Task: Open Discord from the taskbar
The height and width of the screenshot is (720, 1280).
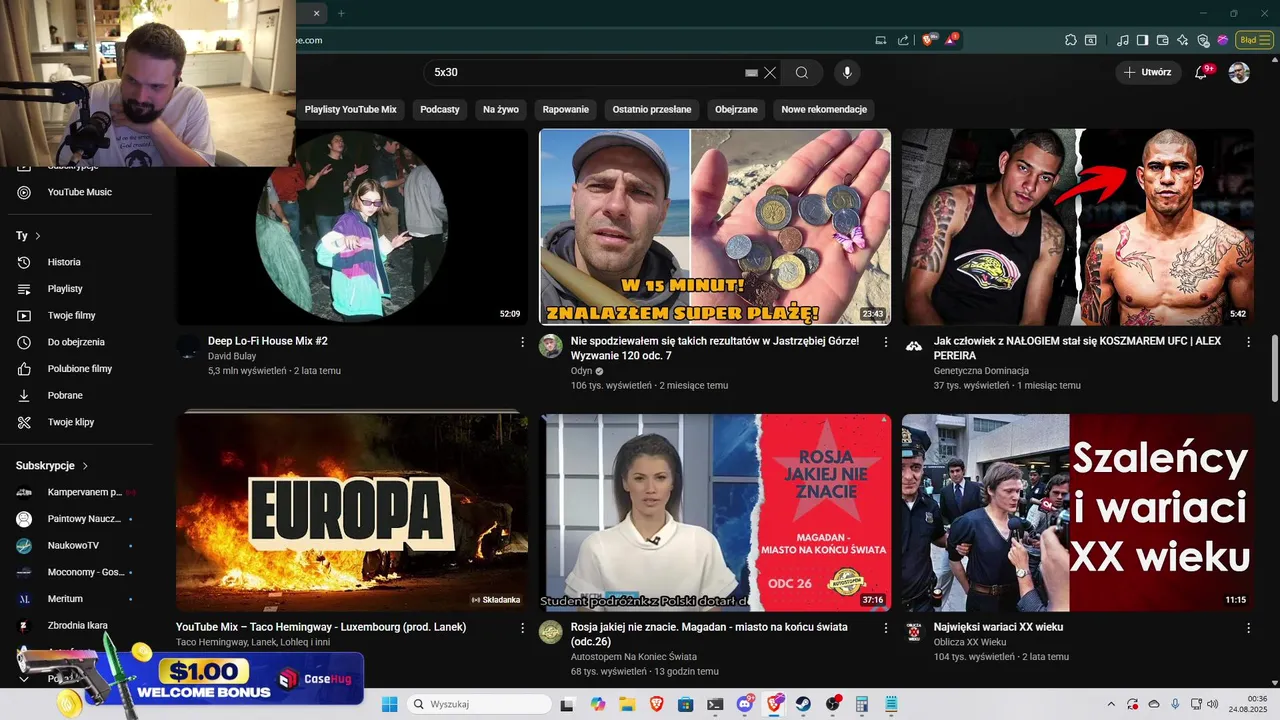Action: click(745, 704)
